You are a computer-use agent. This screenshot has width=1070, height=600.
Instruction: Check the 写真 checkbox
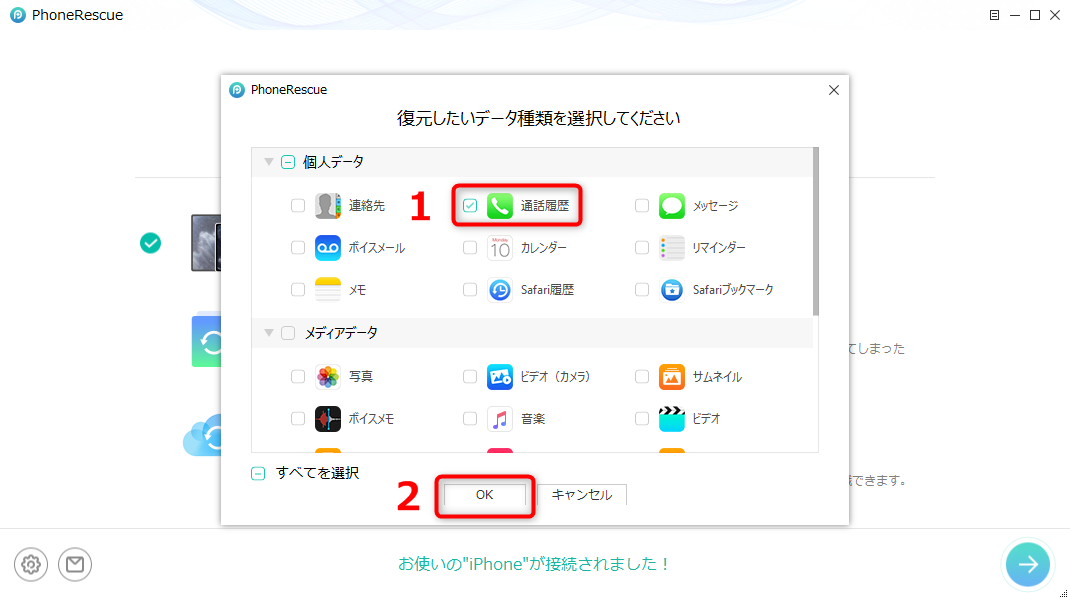pos(298,376)
